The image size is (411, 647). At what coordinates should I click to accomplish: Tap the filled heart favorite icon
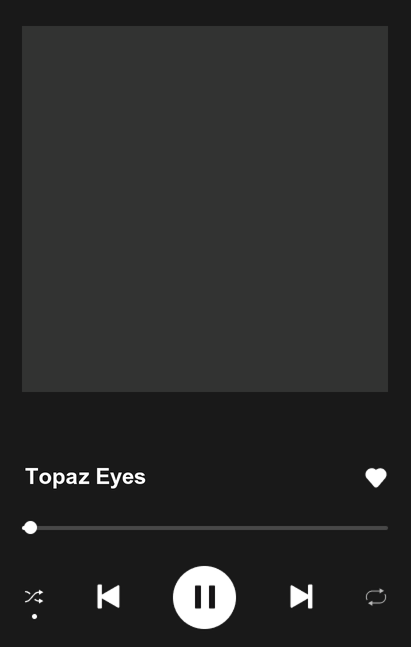click(376, 478)
